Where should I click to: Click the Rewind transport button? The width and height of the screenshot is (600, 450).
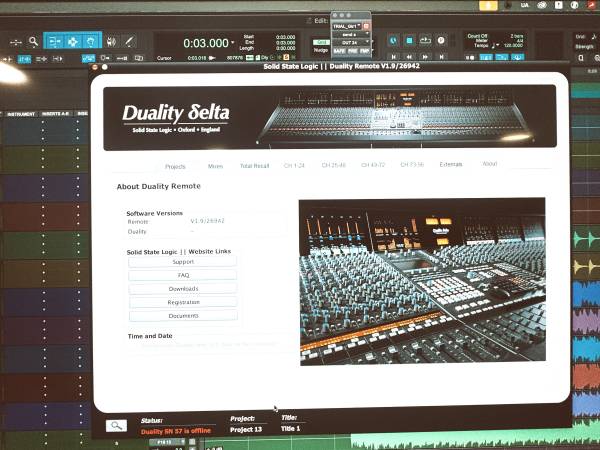point(409,57)
